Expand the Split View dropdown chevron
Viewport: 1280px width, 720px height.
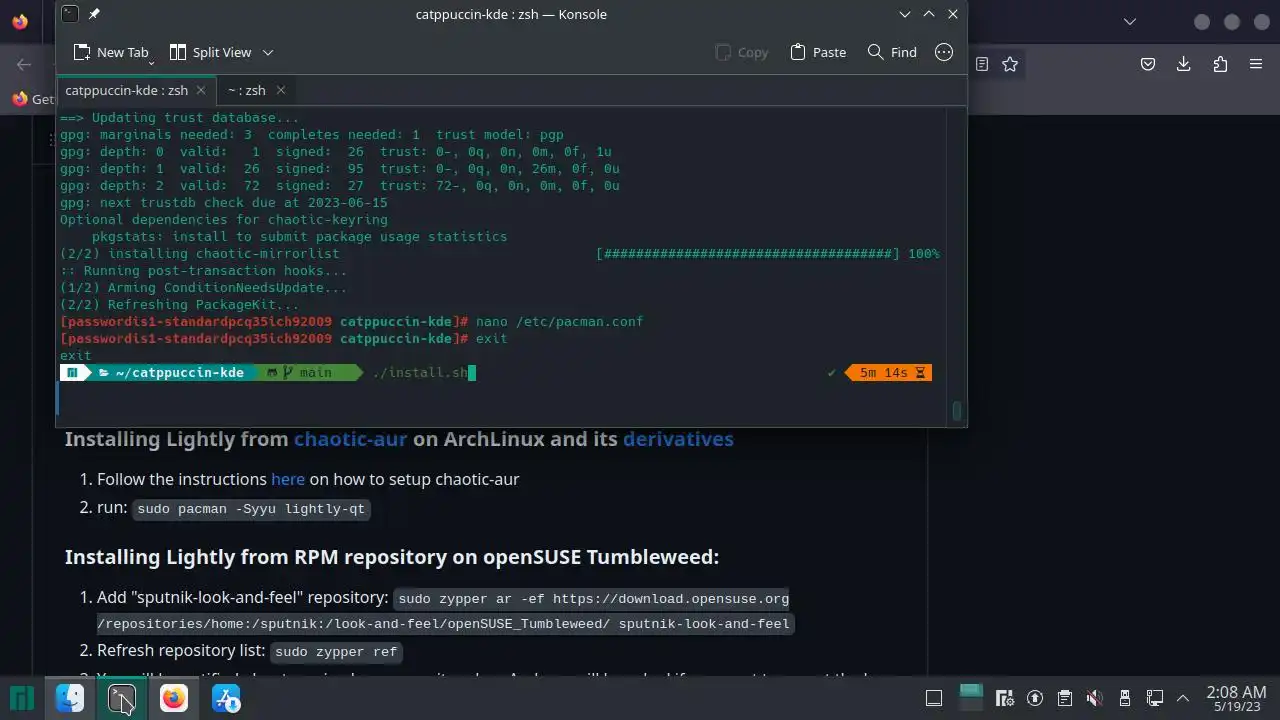[x=268, y=52]
